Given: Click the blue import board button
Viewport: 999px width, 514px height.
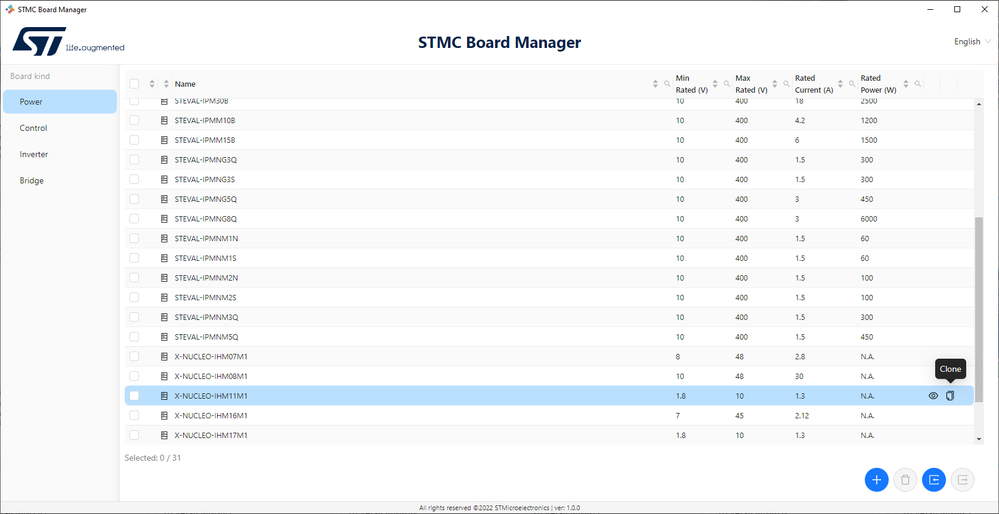Looking at the screenshot, I should [934, 480].
